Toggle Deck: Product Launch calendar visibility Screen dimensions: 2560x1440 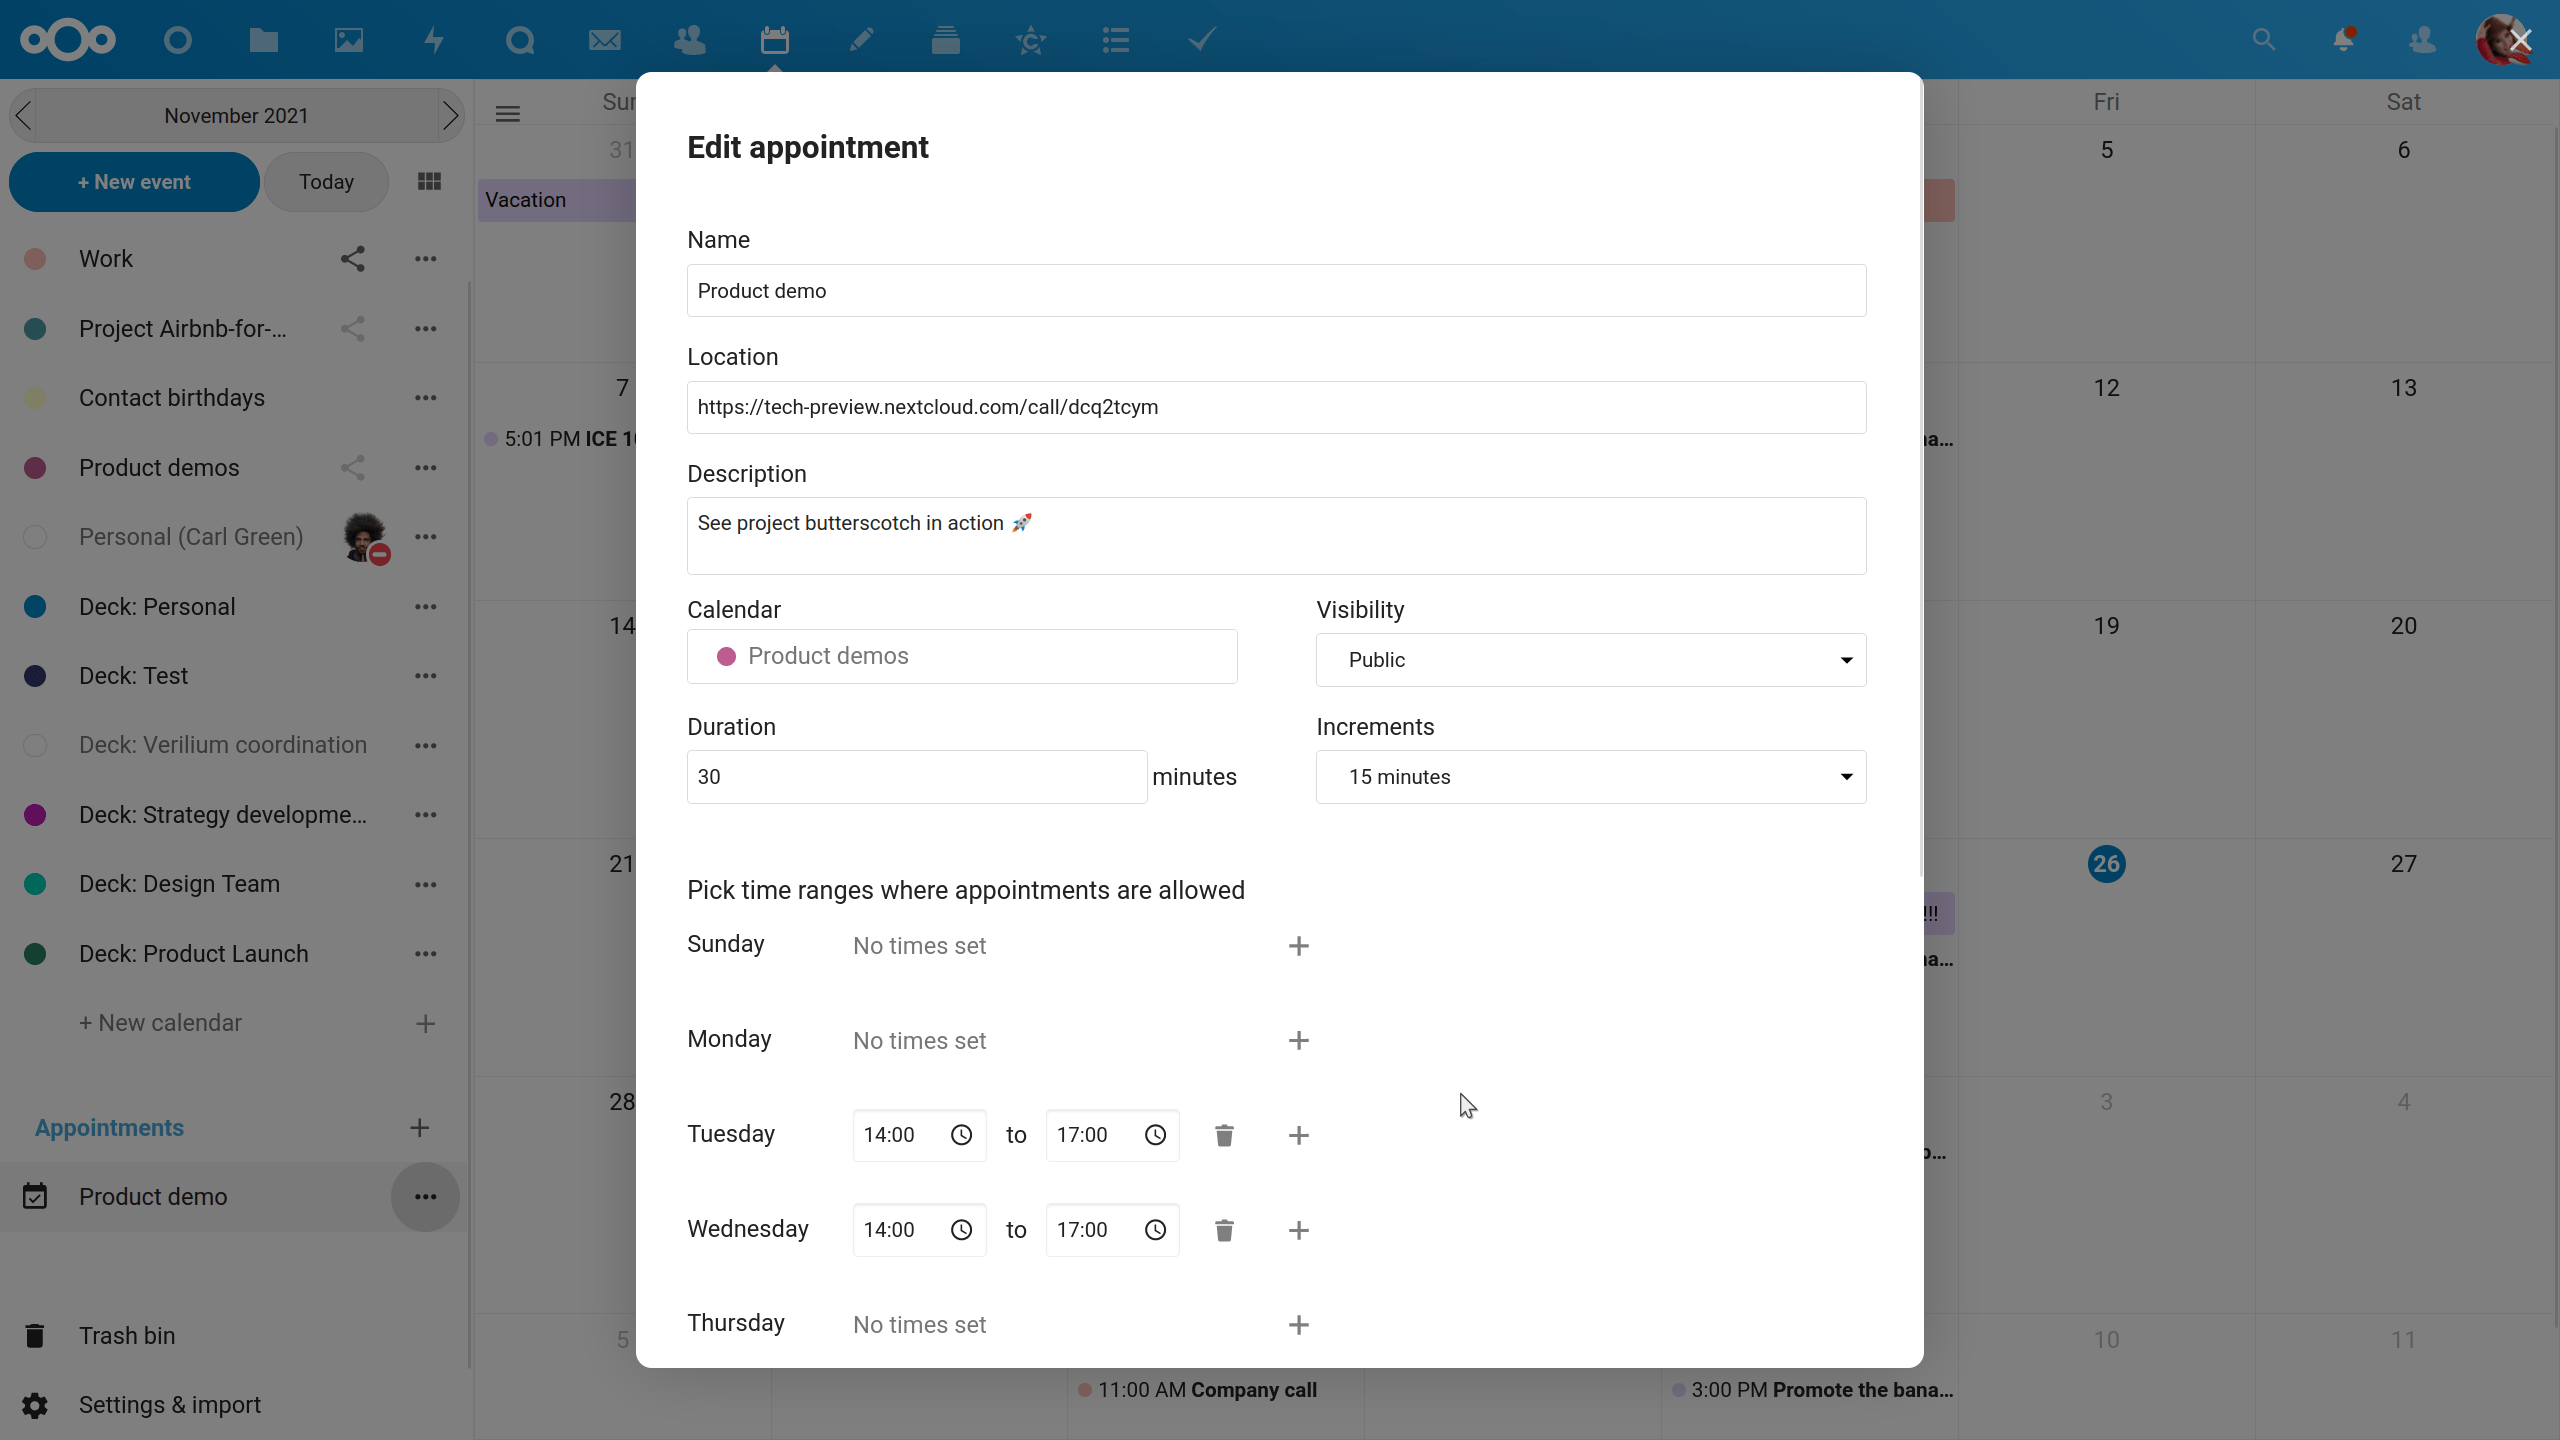pos(35,954)
